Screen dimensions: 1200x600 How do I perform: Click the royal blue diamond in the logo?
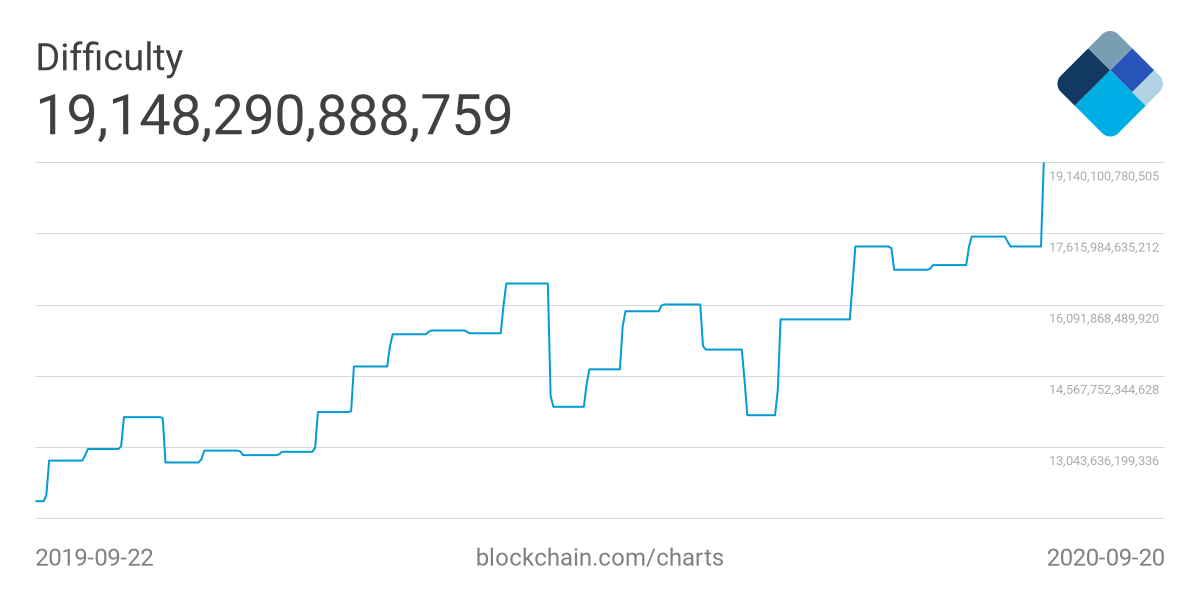point(1133,70)
